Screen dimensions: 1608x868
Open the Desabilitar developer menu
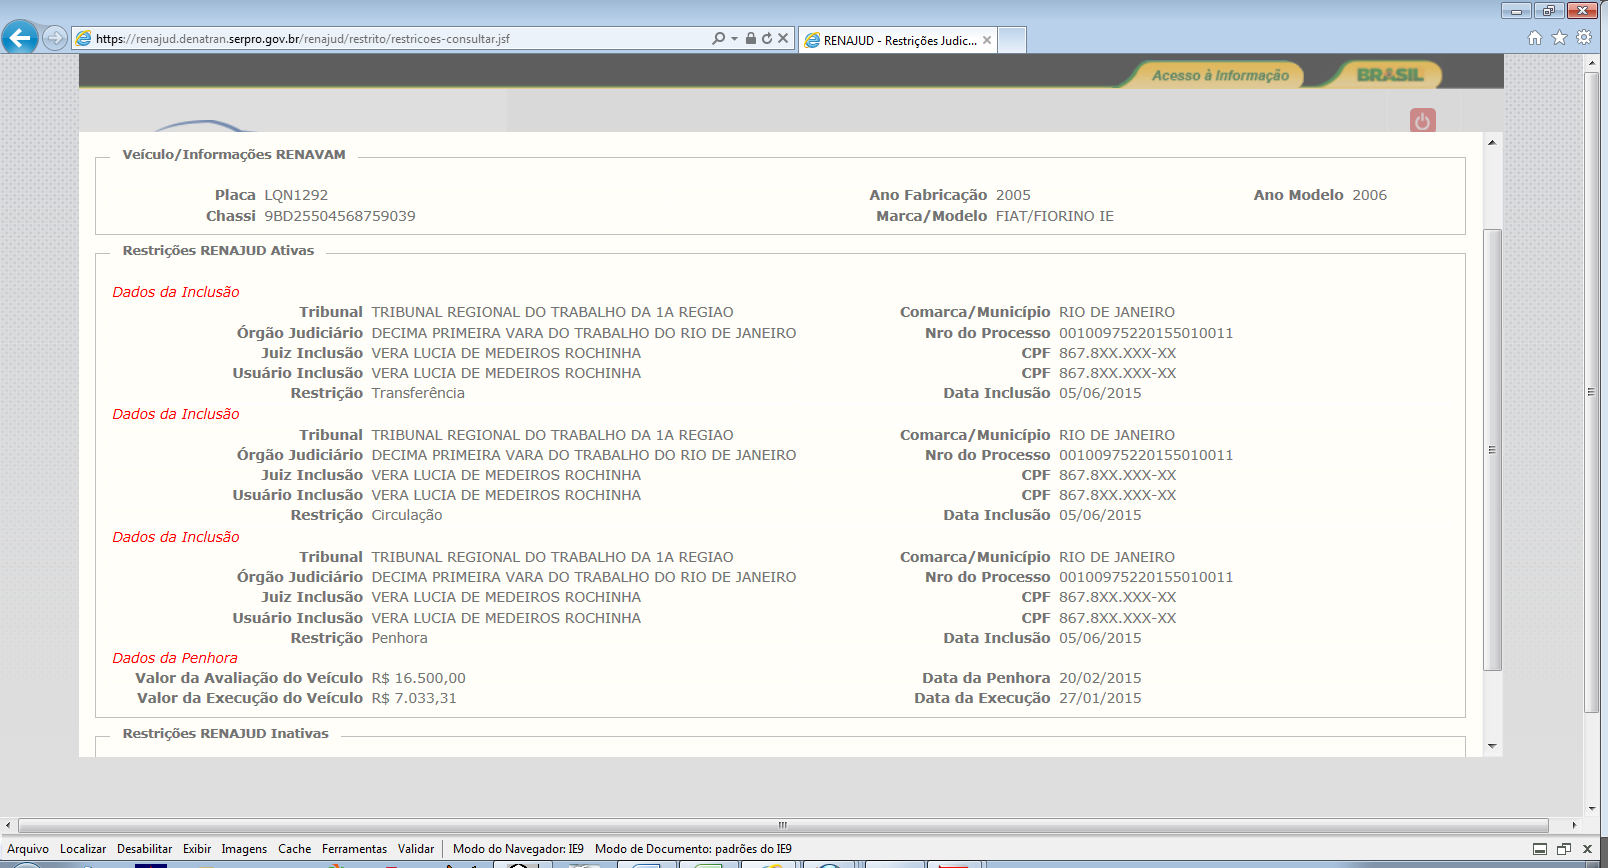144,849
